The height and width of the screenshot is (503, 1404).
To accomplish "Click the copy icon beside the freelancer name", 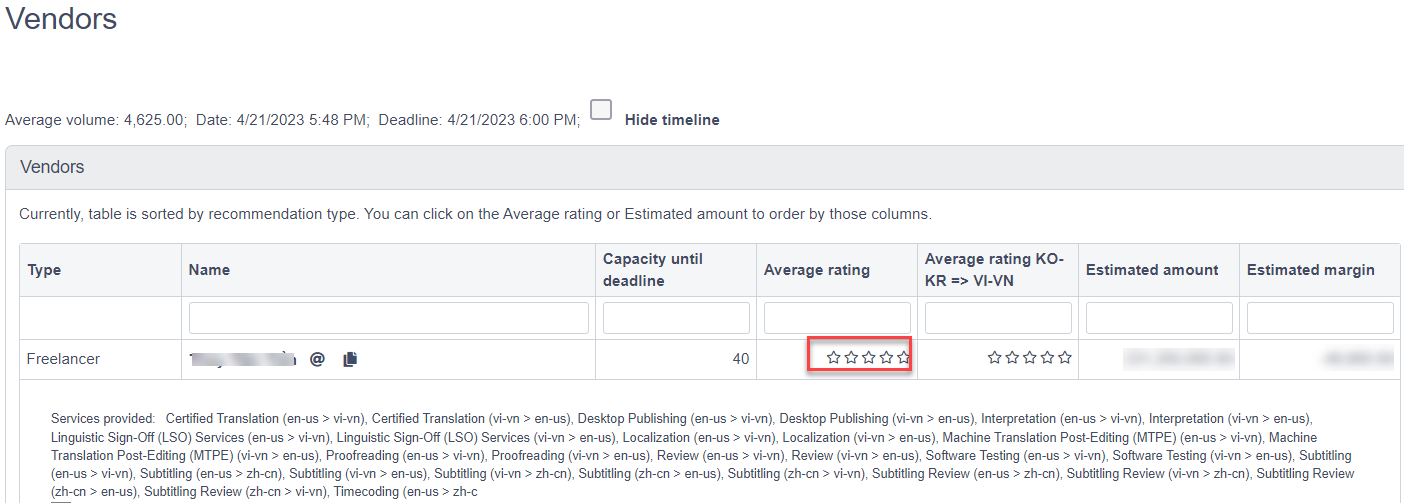I will click(350, 359).
